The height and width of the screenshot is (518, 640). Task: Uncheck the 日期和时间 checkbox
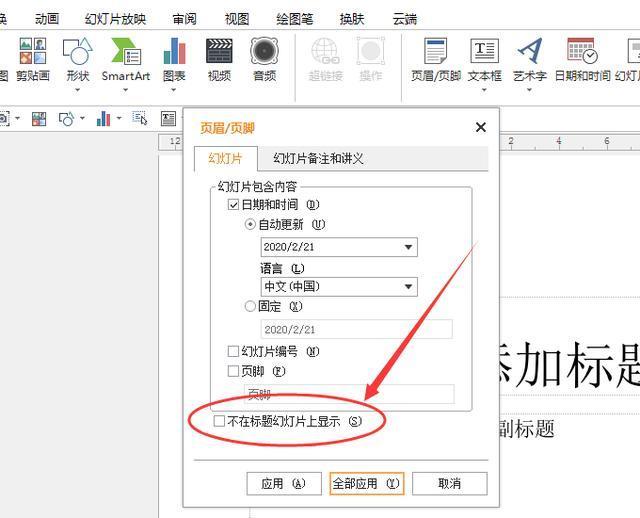(234, 205)
